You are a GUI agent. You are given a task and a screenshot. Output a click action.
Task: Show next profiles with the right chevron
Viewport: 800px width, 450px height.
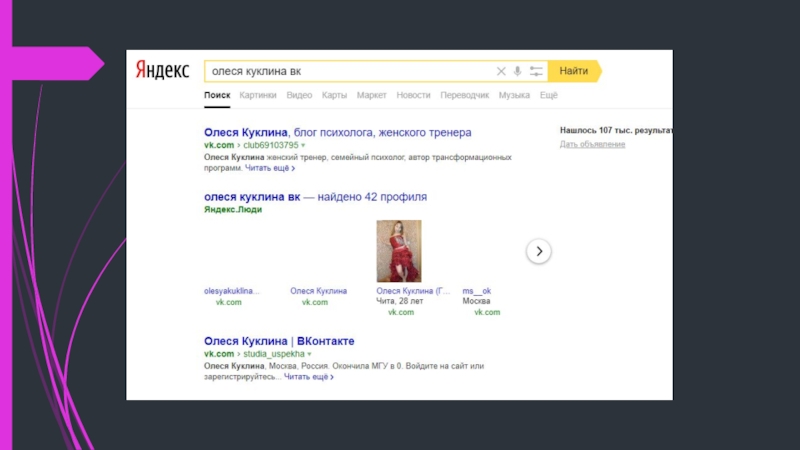539,251
